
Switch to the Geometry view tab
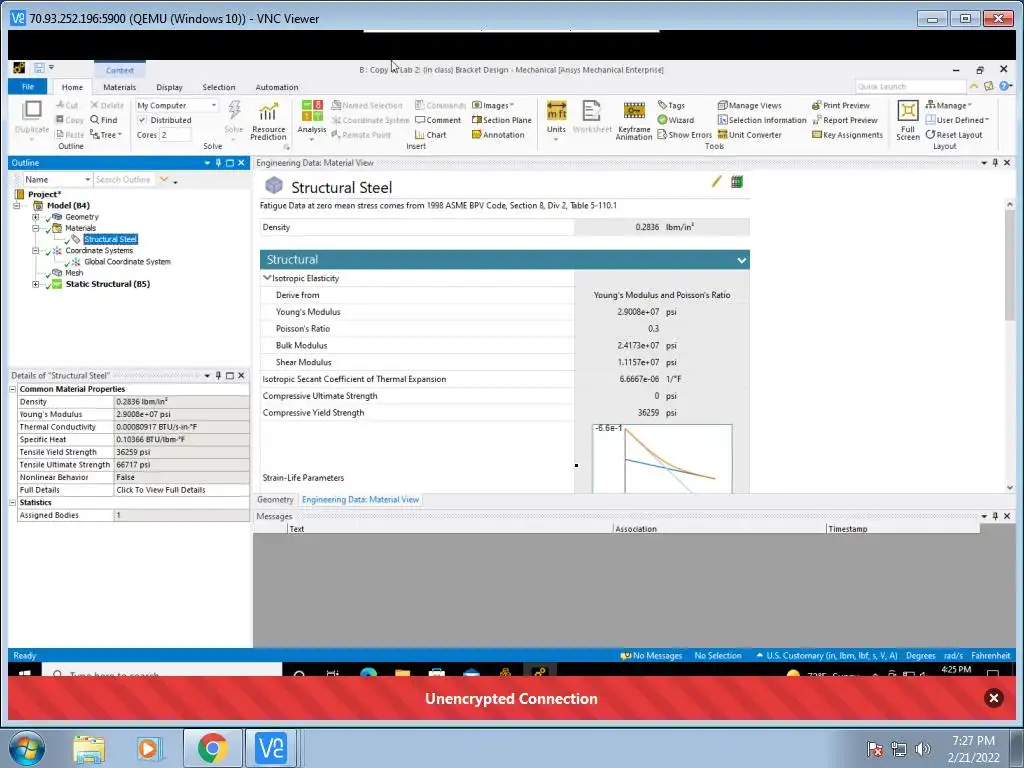tap(275, 500)
